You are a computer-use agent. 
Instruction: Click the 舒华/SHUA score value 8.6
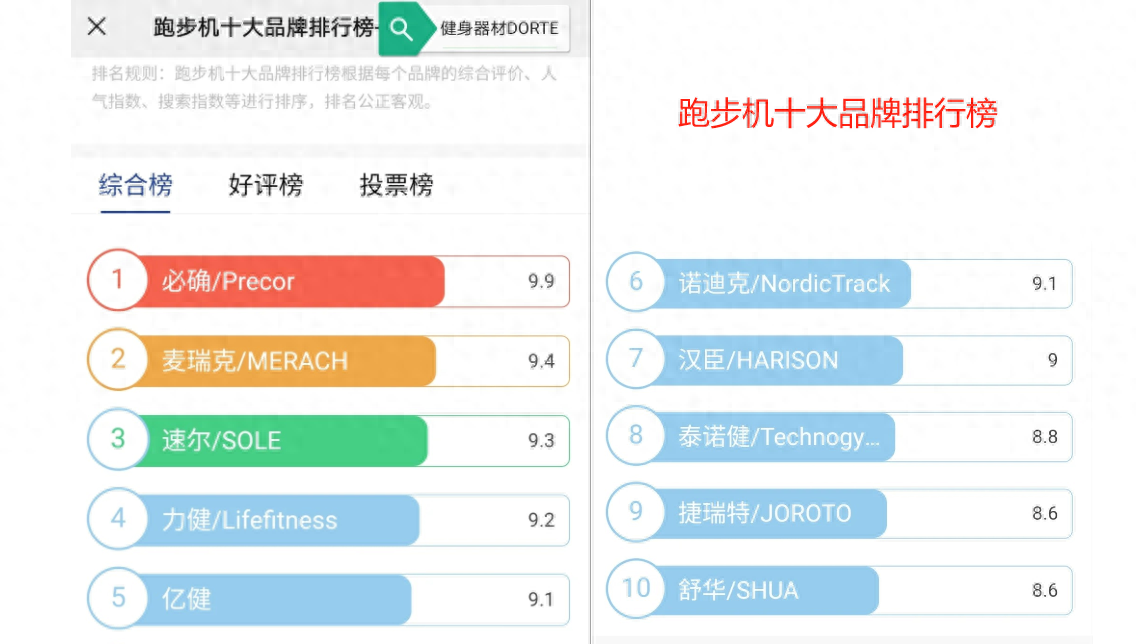[1046, 590]
